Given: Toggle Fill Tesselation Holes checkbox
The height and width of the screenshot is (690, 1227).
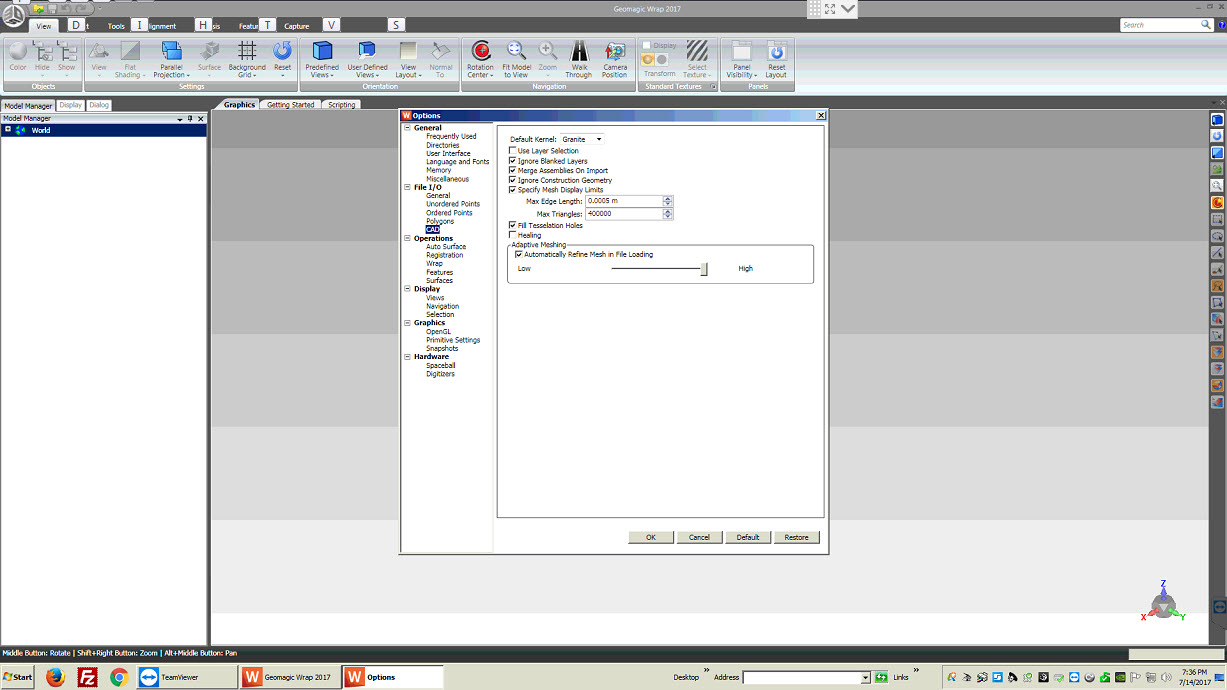Looking at the screenshot, I should [513, 226].
